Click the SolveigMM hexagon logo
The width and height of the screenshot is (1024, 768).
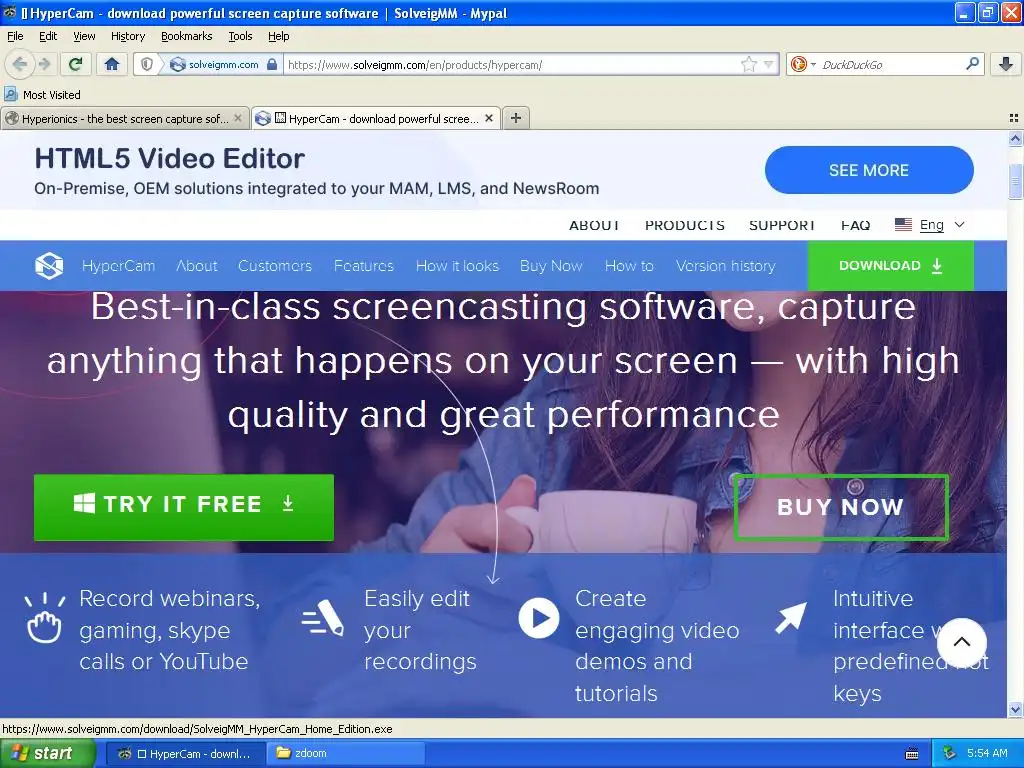tap(49, 266)
